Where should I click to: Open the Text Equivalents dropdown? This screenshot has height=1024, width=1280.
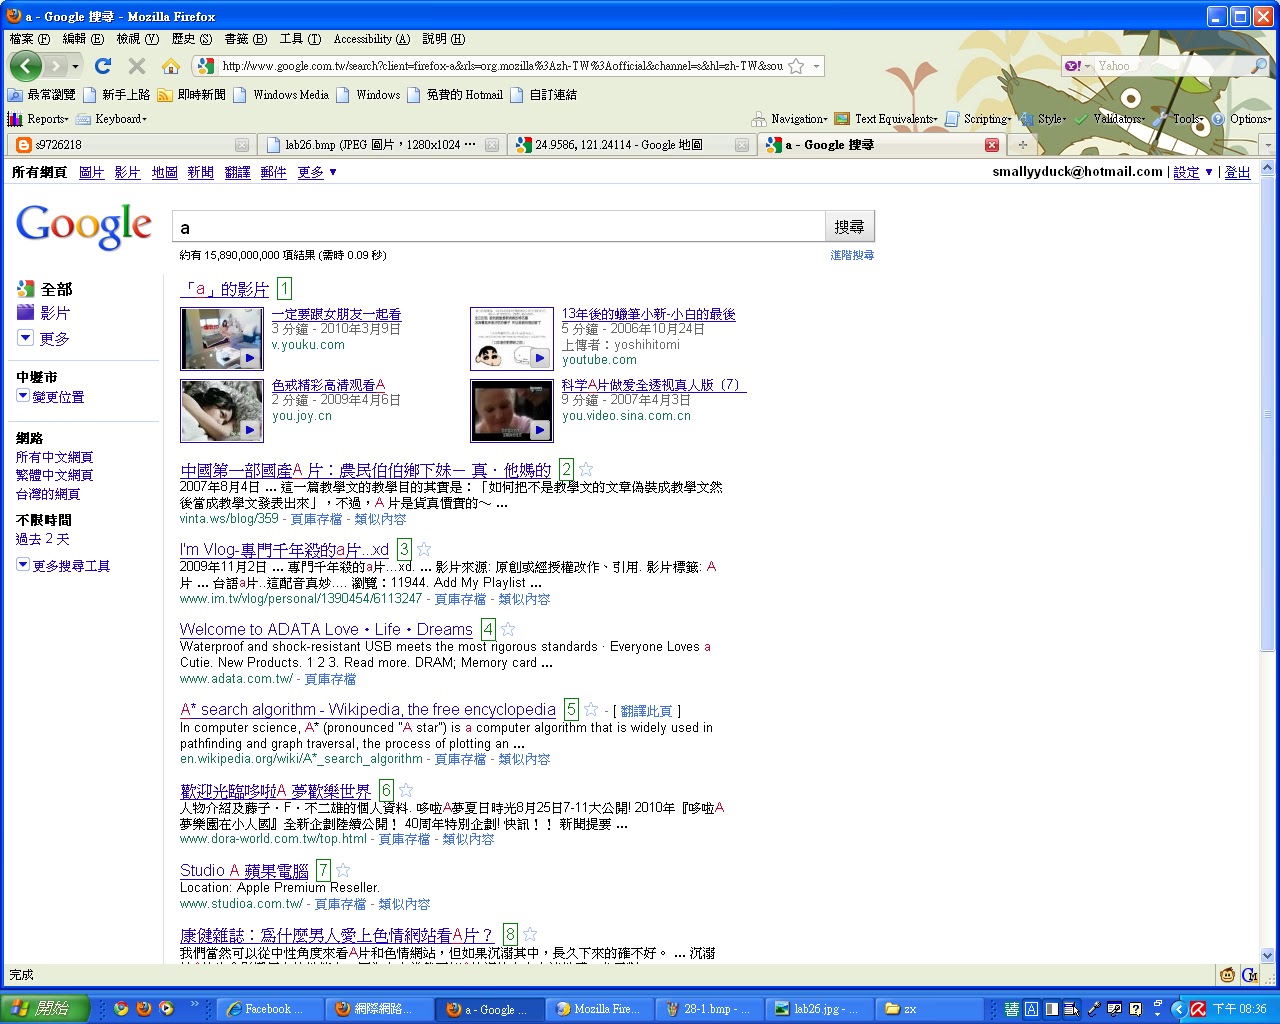886,119
